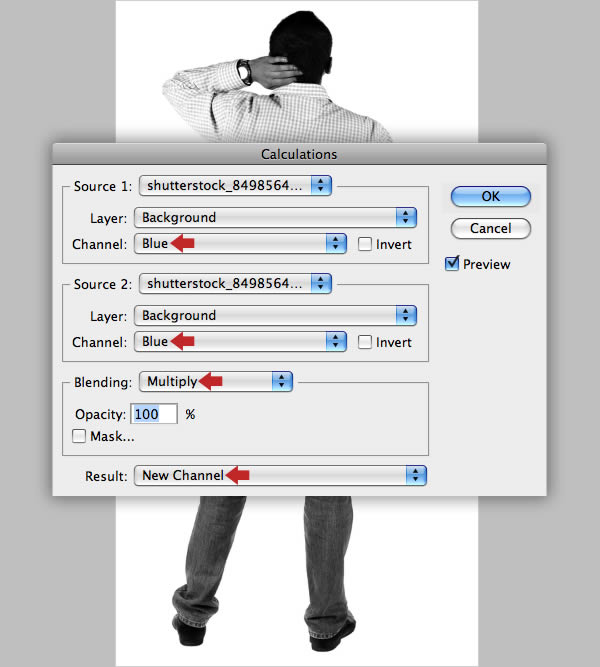Open the Source 2 Channel dropdown

tap(240, 341)
